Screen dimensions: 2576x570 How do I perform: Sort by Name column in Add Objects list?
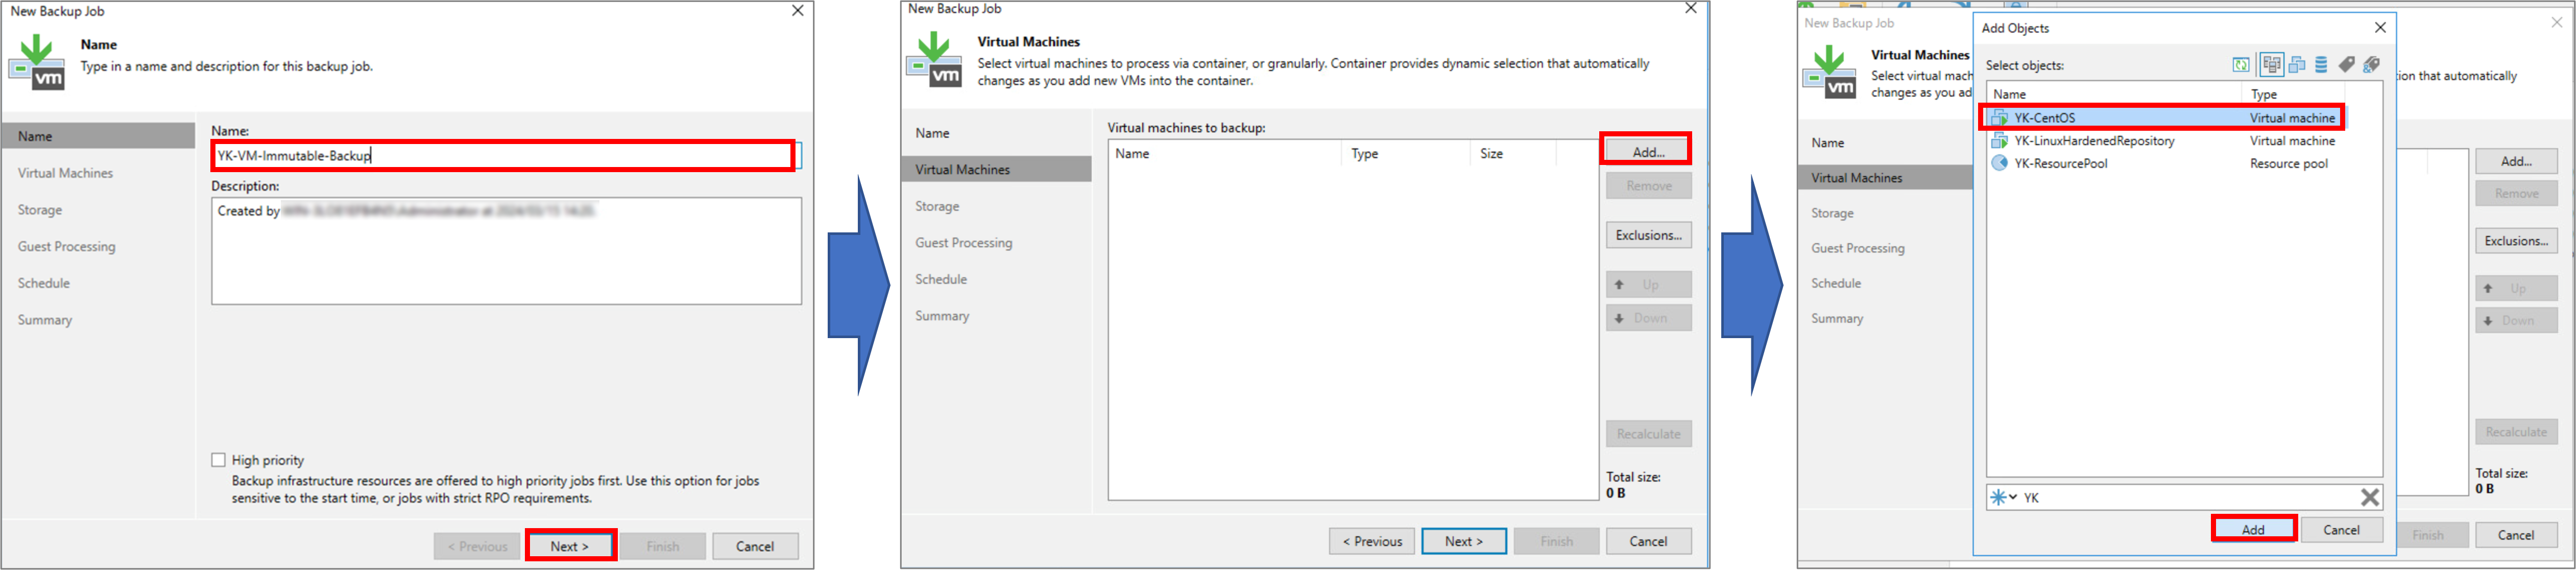(x=2114, y=94)
